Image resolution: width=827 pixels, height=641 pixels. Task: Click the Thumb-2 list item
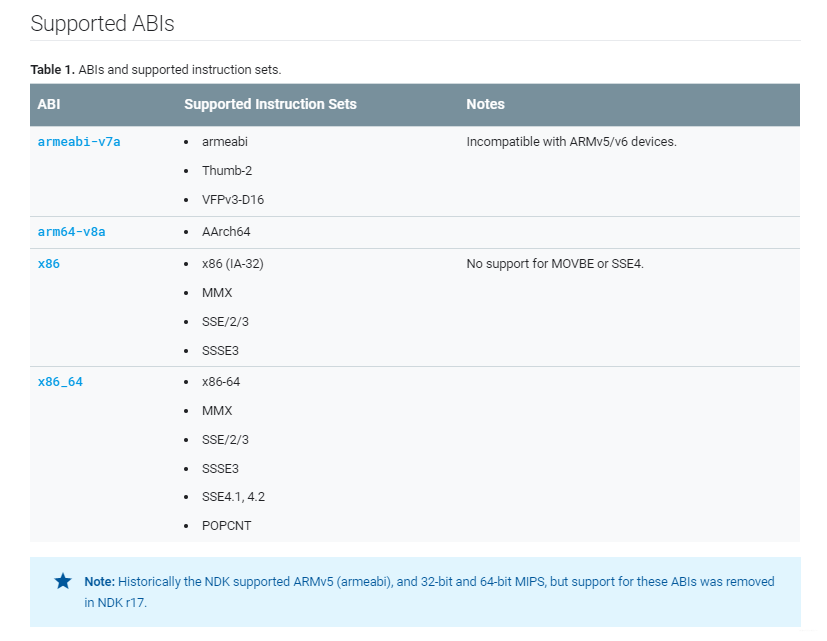(227, 170)
